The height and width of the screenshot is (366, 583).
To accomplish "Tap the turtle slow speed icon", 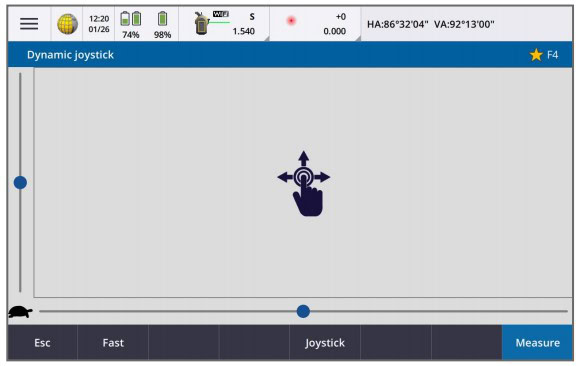I will (20, 312).
